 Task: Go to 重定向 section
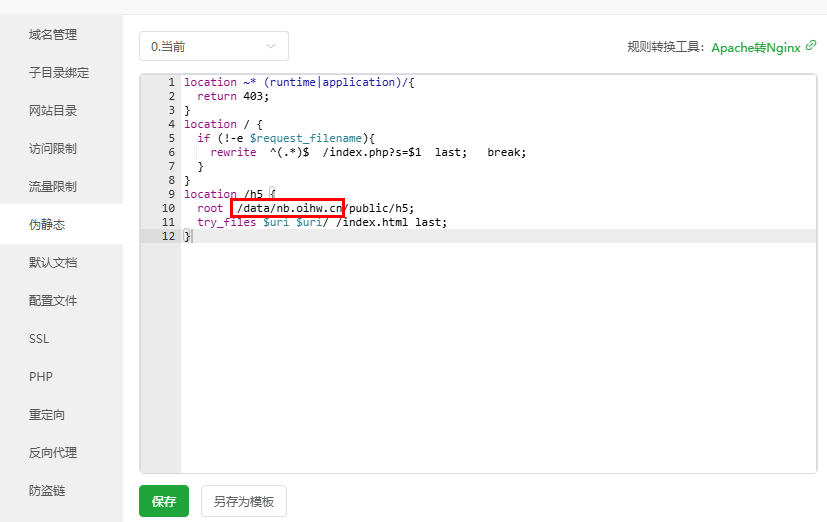pos(47,414)
